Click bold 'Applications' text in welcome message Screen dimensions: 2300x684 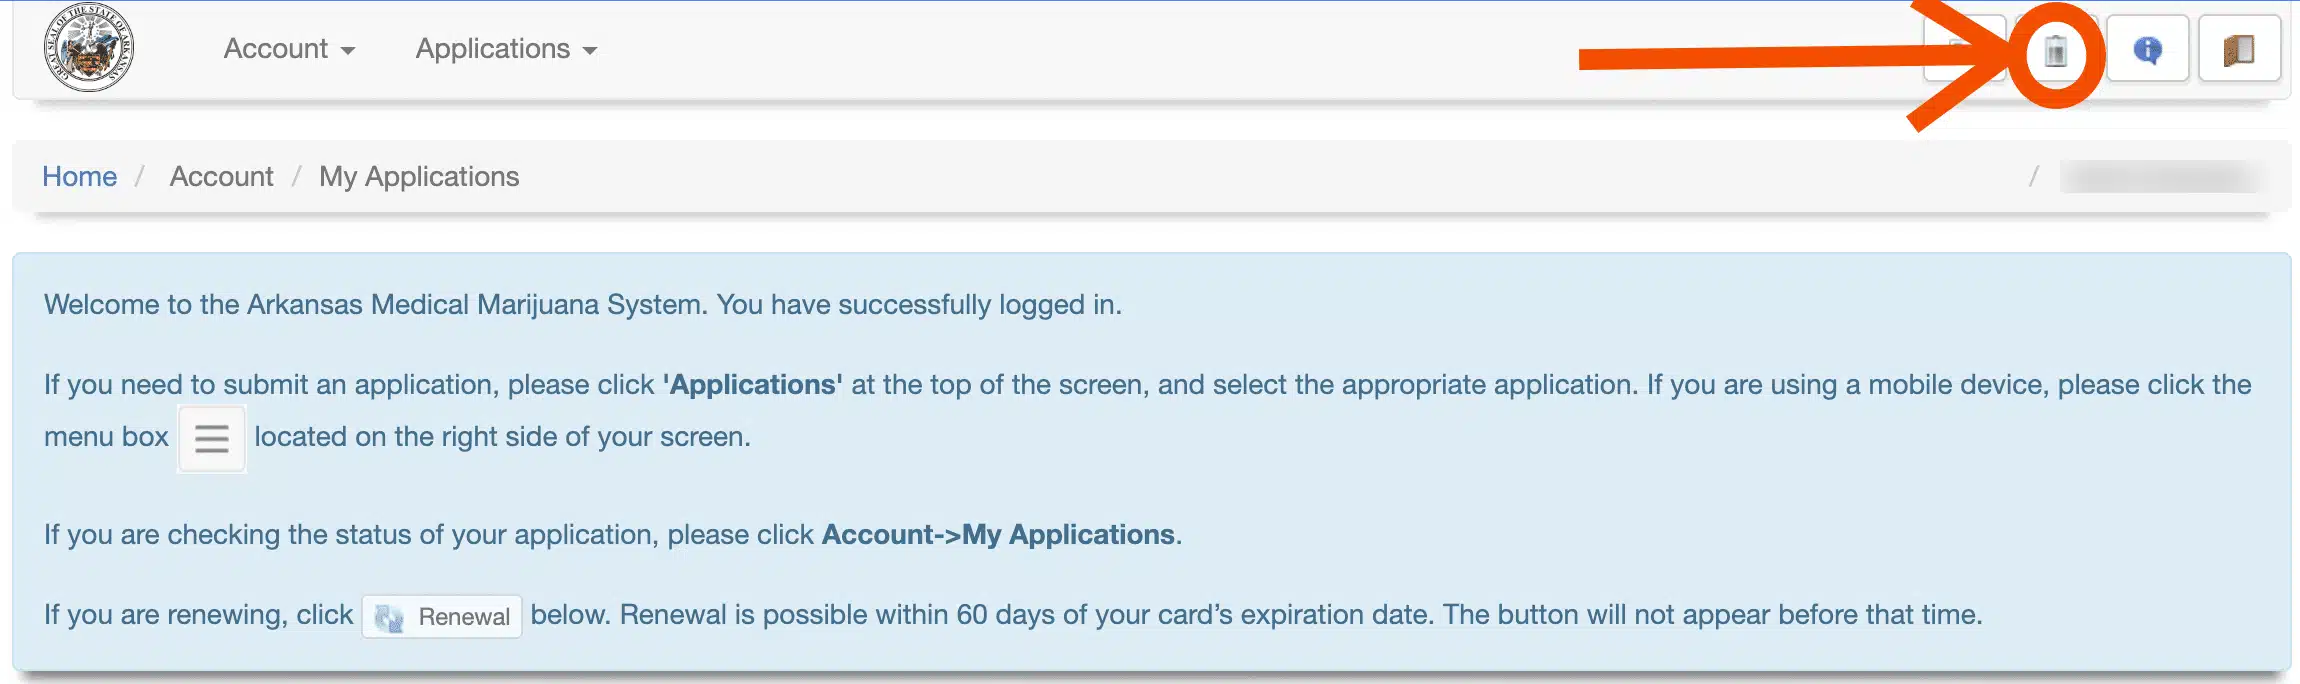[x=752, y=385]
